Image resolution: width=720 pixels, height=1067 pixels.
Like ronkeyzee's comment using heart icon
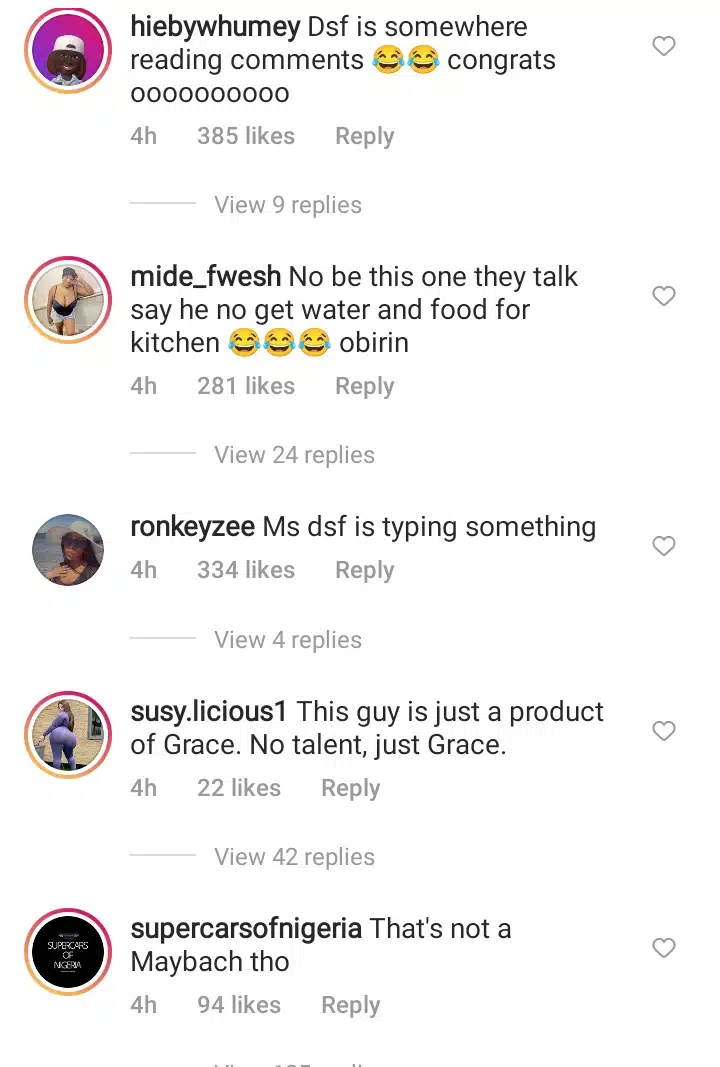664,546
